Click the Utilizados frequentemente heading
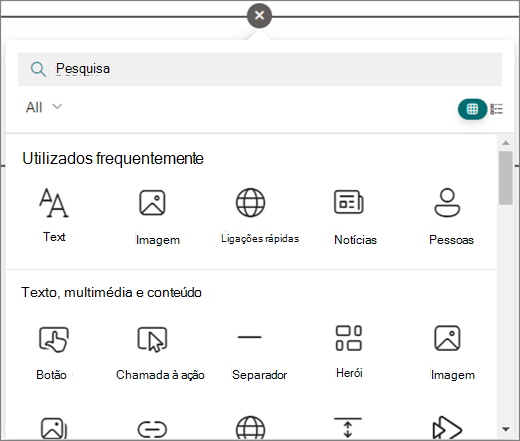 tap(113, 158)
